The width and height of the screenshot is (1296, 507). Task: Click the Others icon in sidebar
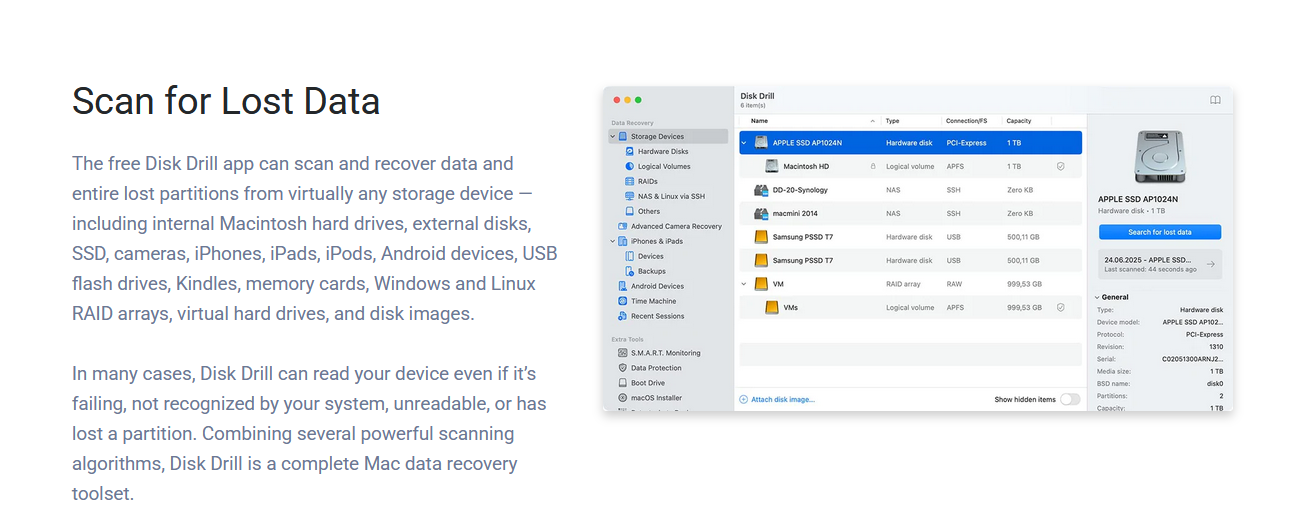point(630,211)
